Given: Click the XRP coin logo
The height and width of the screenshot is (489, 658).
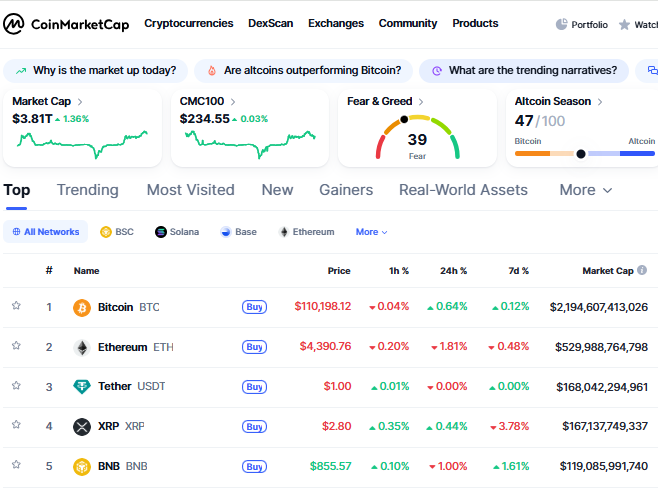Looking at the screenshot, I should (x=82, y=426).
